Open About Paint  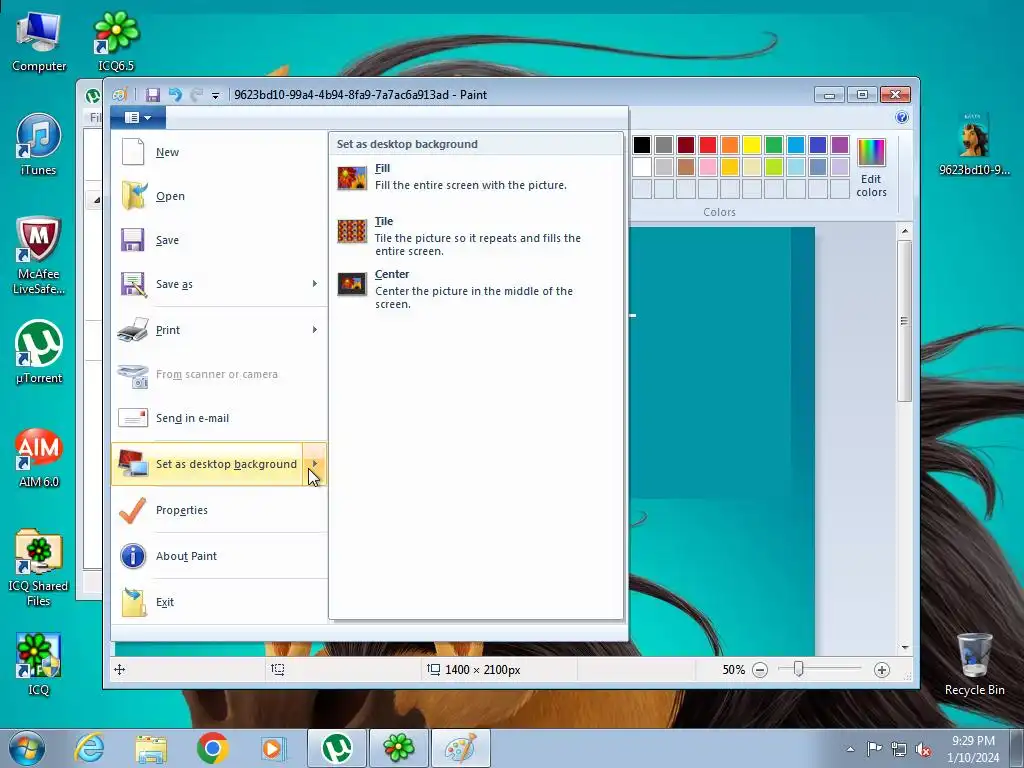point(219,556)
